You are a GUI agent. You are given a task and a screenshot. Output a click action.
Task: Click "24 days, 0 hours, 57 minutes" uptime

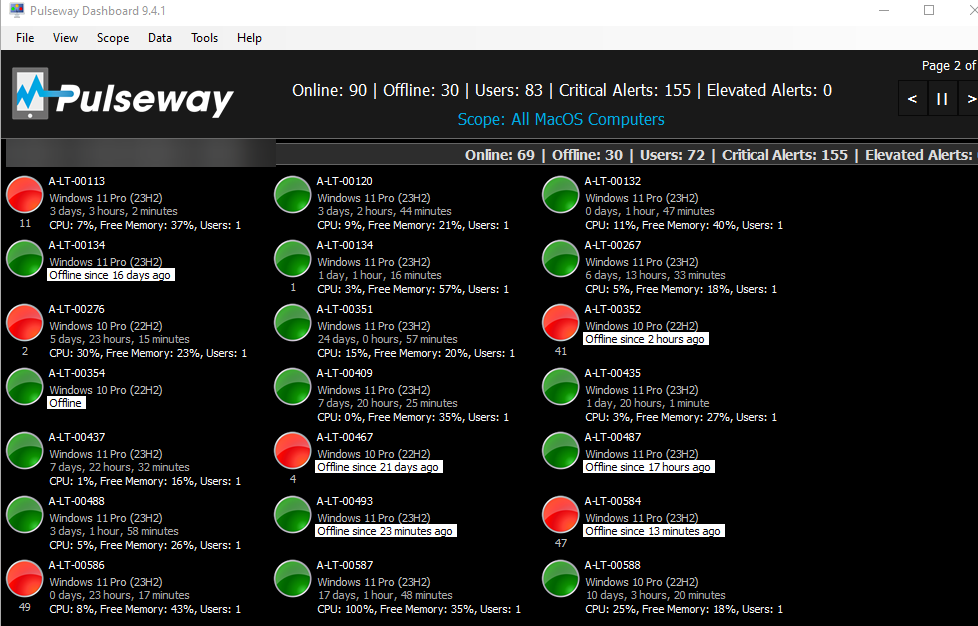click(x=387, y=339)
